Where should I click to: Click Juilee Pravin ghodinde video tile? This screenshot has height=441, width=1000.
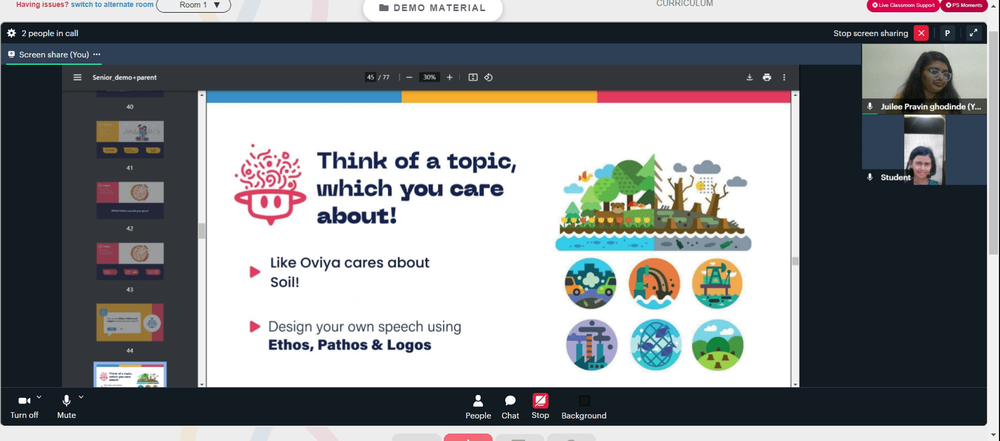click(924, 79)
